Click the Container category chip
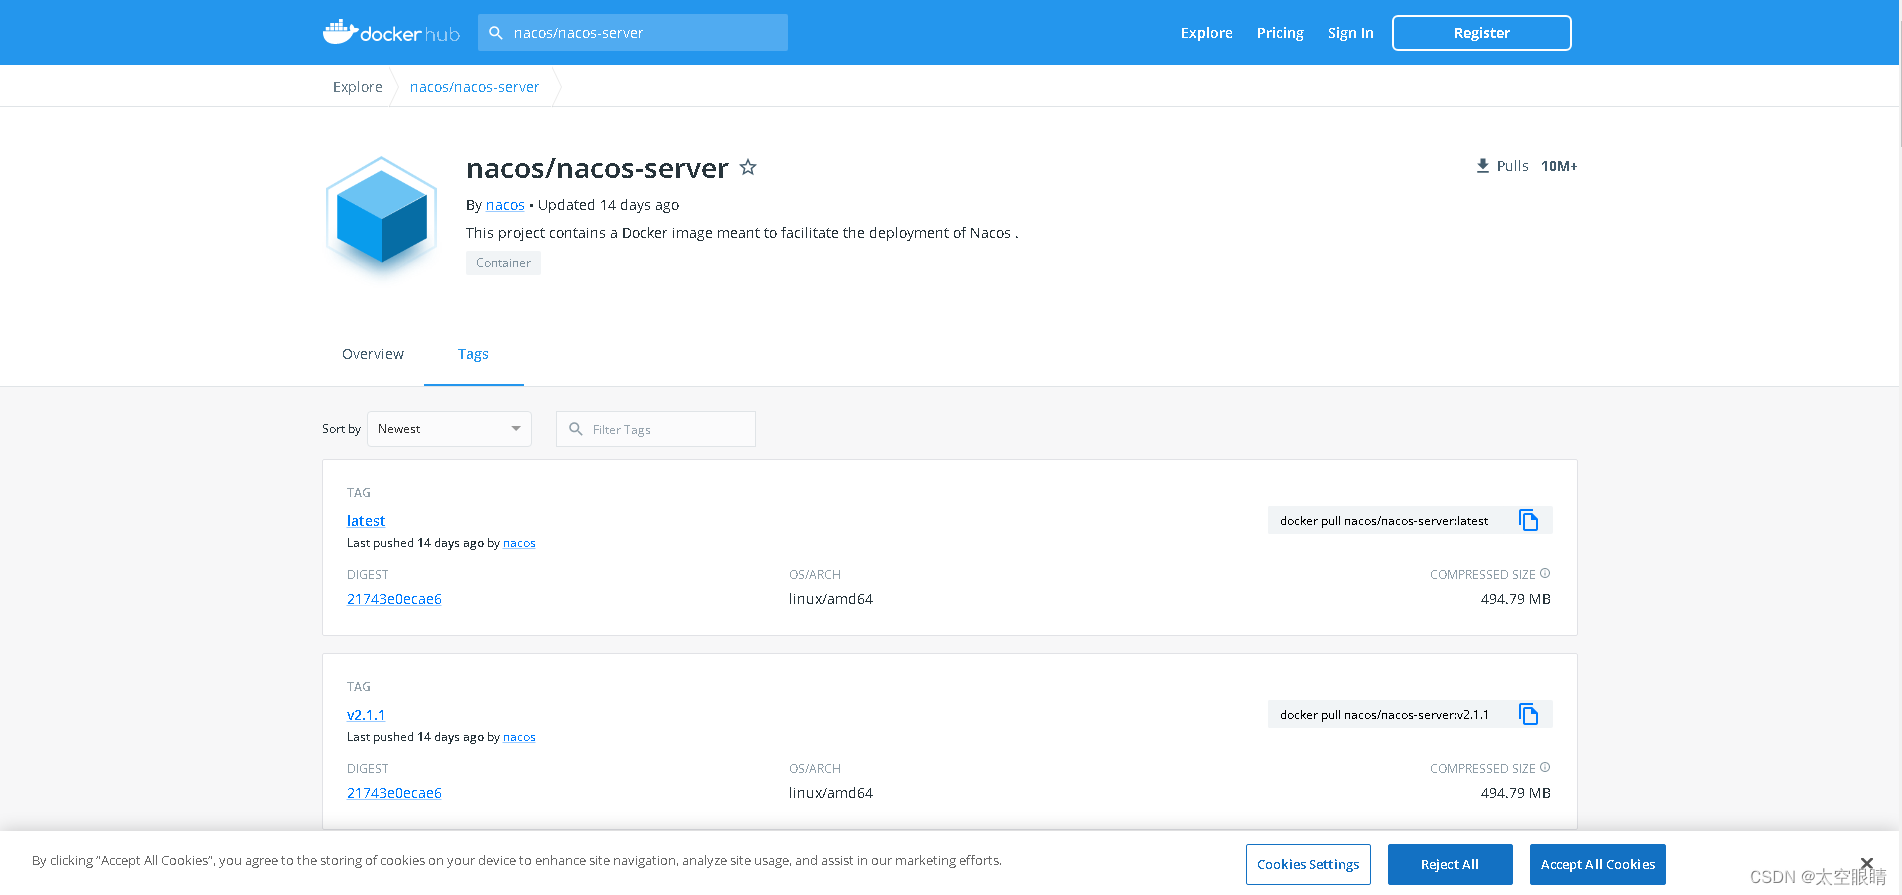Image resolution: width=1902 pixels, height=895 pixels. [x=503, y=263]
